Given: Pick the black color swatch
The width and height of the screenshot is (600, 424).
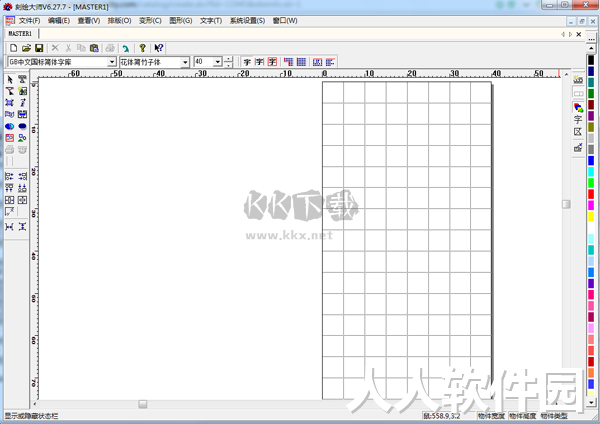Looking at the screenshot, I should (591, 60).
